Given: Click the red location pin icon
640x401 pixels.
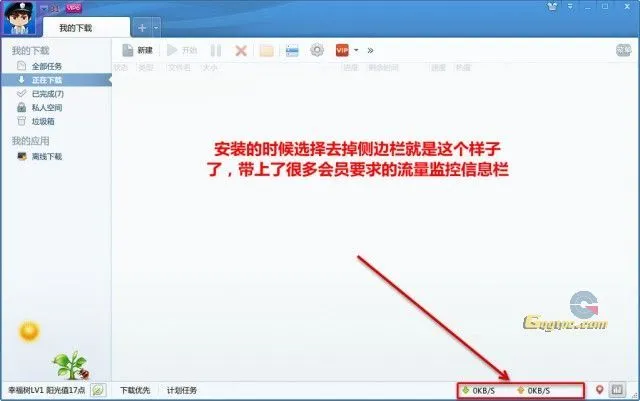Looking at the screenshot, I should click(599, 390).
